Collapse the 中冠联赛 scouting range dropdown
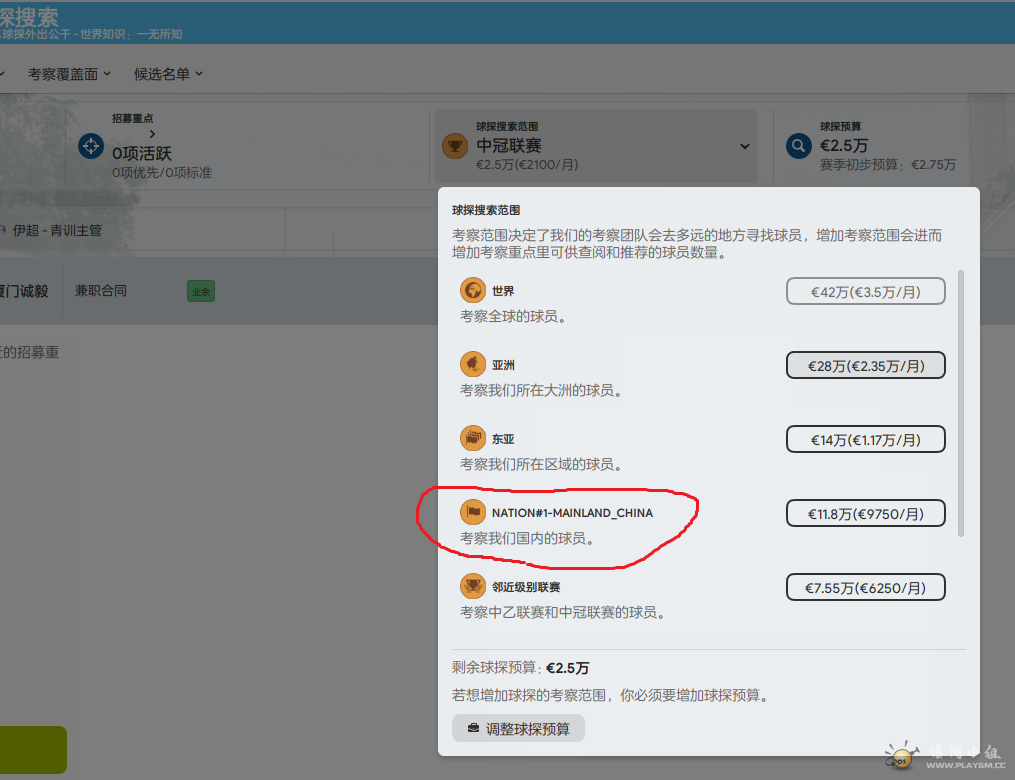Viewport: 1015px width, 780px height. click(x=745, y=146)
